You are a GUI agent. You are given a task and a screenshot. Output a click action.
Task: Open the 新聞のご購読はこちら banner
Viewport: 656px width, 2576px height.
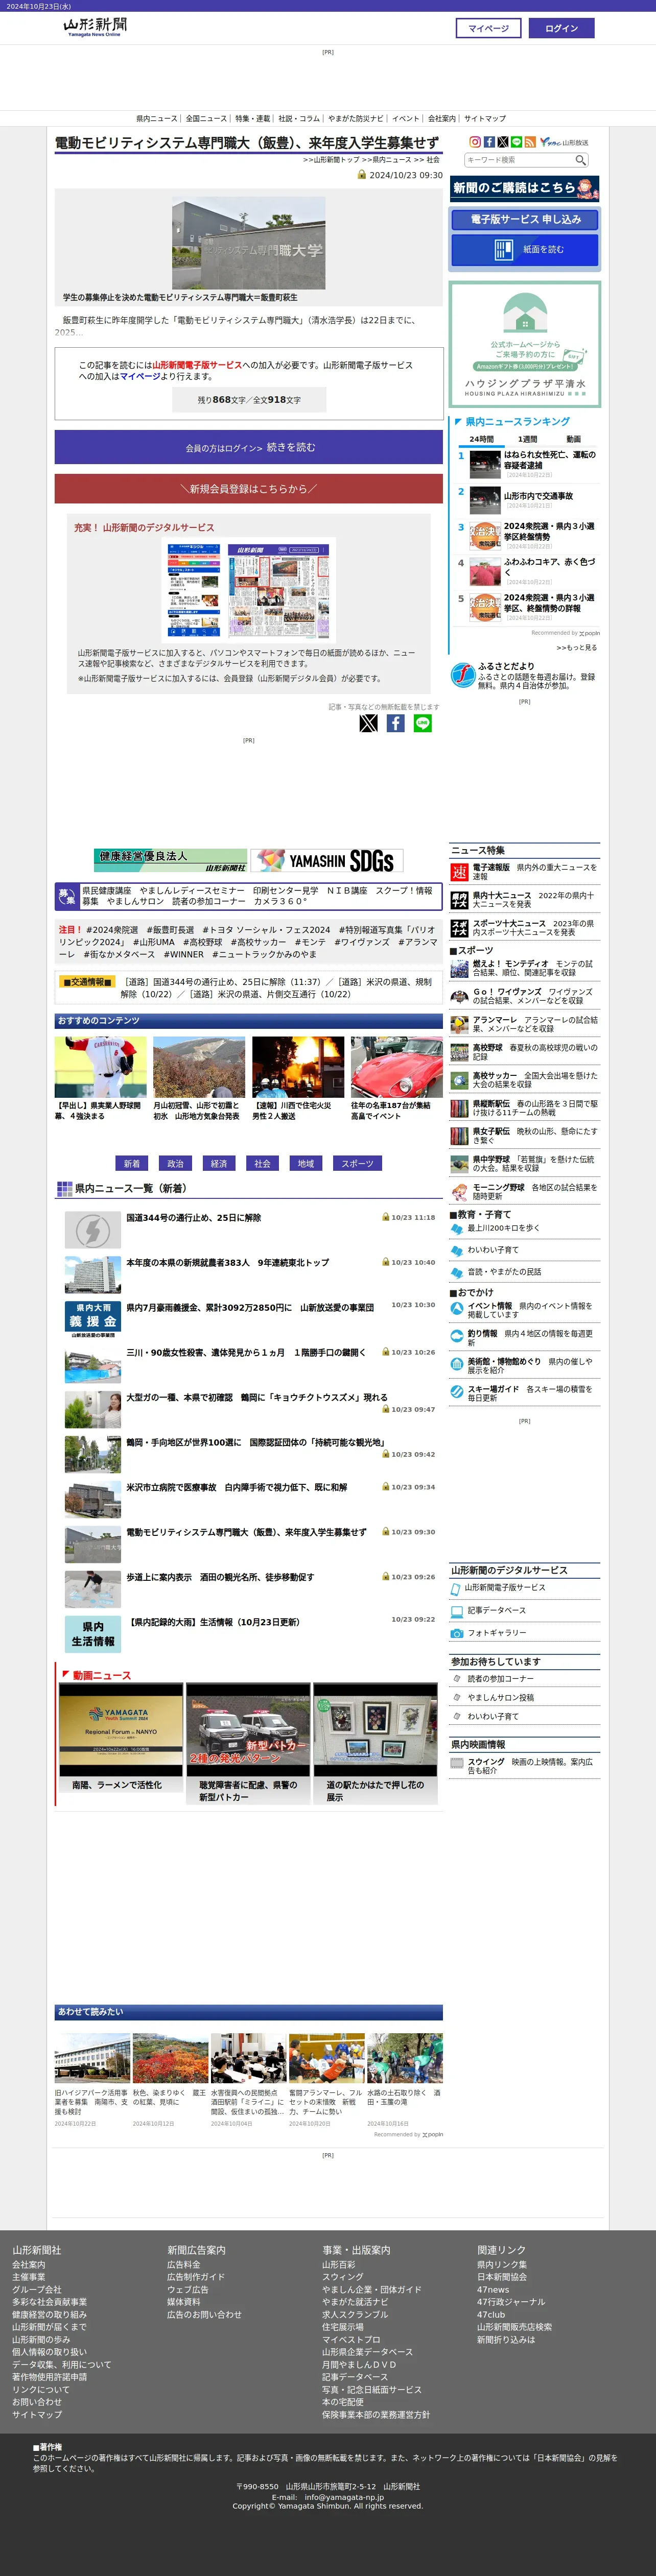click(525, 188)
